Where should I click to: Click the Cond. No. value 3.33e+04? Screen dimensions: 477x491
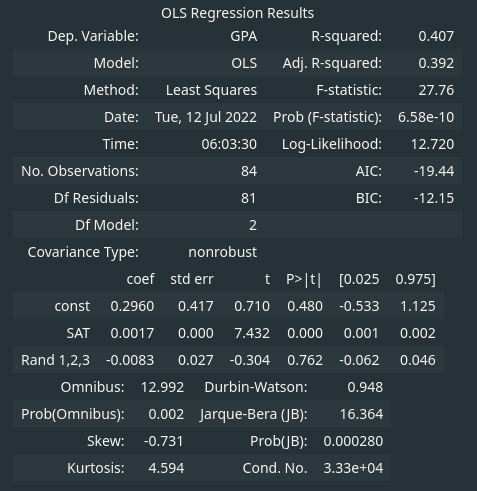point(353,468)
